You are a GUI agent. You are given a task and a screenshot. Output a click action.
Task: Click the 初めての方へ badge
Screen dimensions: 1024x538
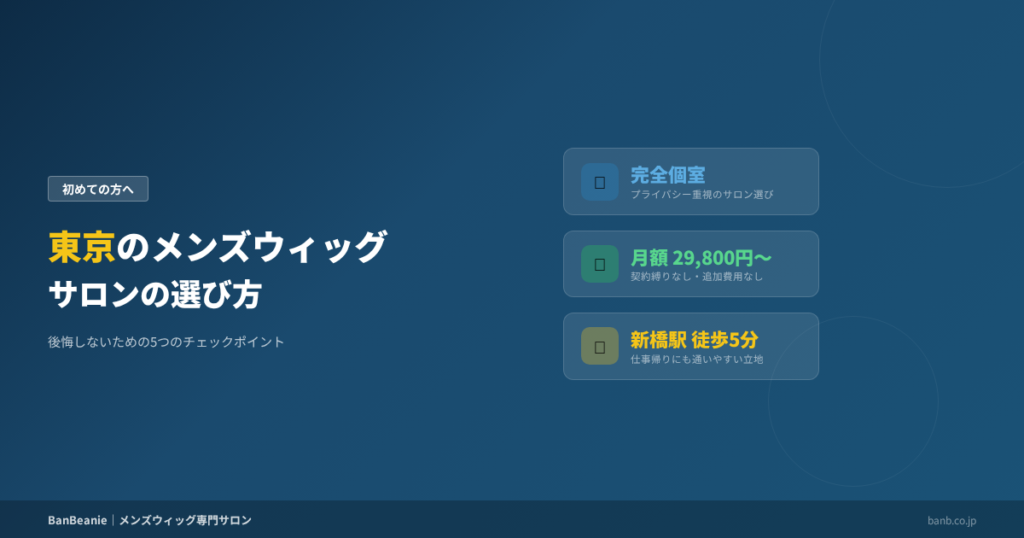click(x=98, y=188)
